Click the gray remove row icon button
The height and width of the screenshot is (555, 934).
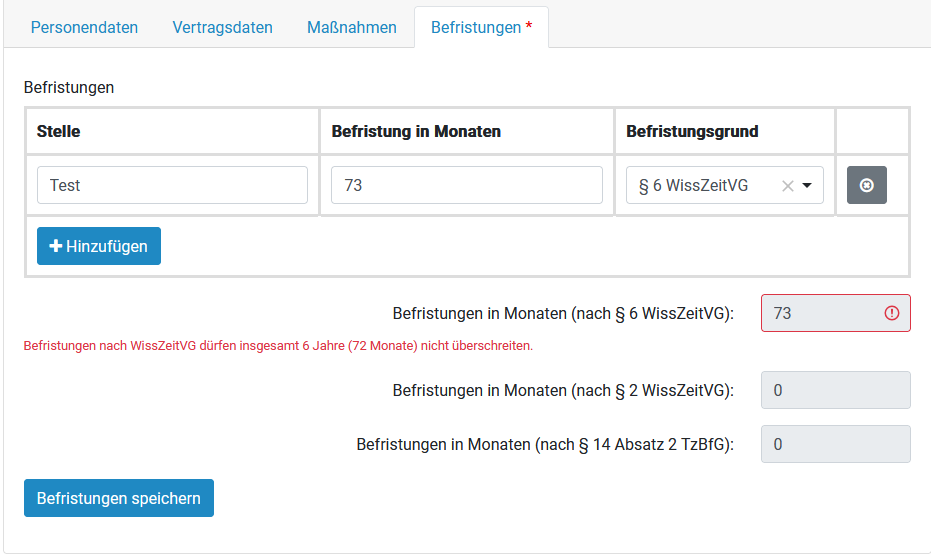coord(866,185)
